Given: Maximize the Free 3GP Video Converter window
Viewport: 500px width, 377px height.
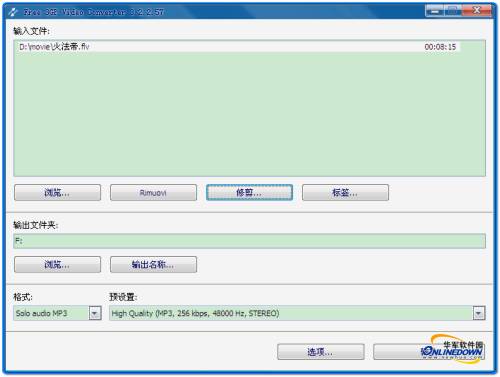Looking at the screenshot, I should click(x=452, y=11).
